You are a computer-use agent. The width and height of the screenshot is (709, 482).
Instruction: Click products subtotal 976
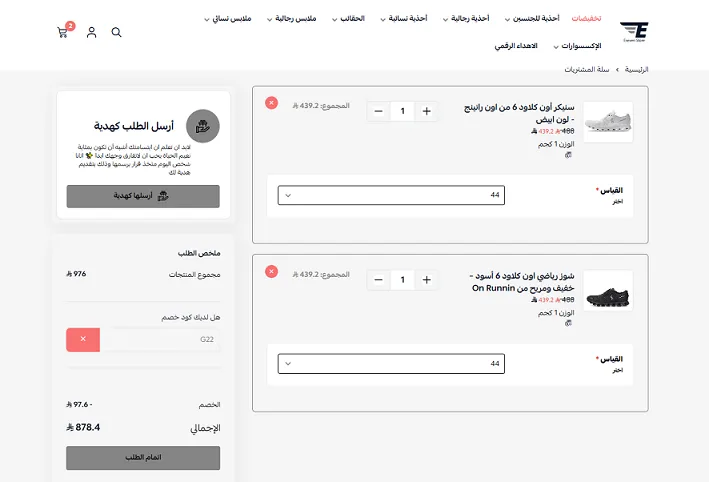click(76, 274)
